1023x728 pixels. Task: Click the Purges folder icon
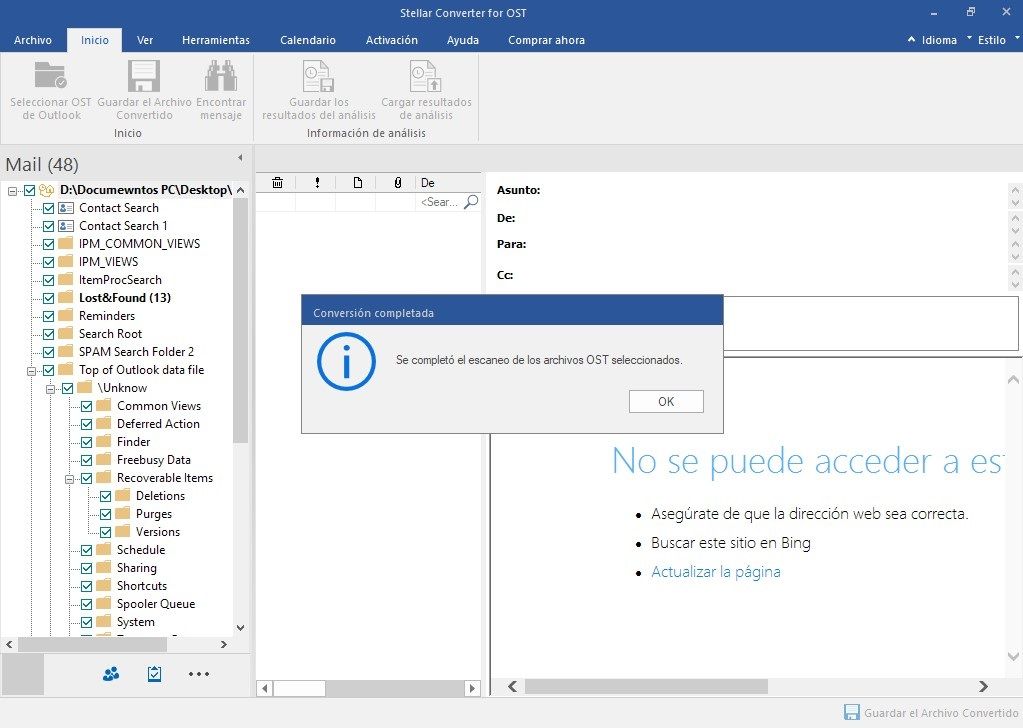(x=123, y=513)
